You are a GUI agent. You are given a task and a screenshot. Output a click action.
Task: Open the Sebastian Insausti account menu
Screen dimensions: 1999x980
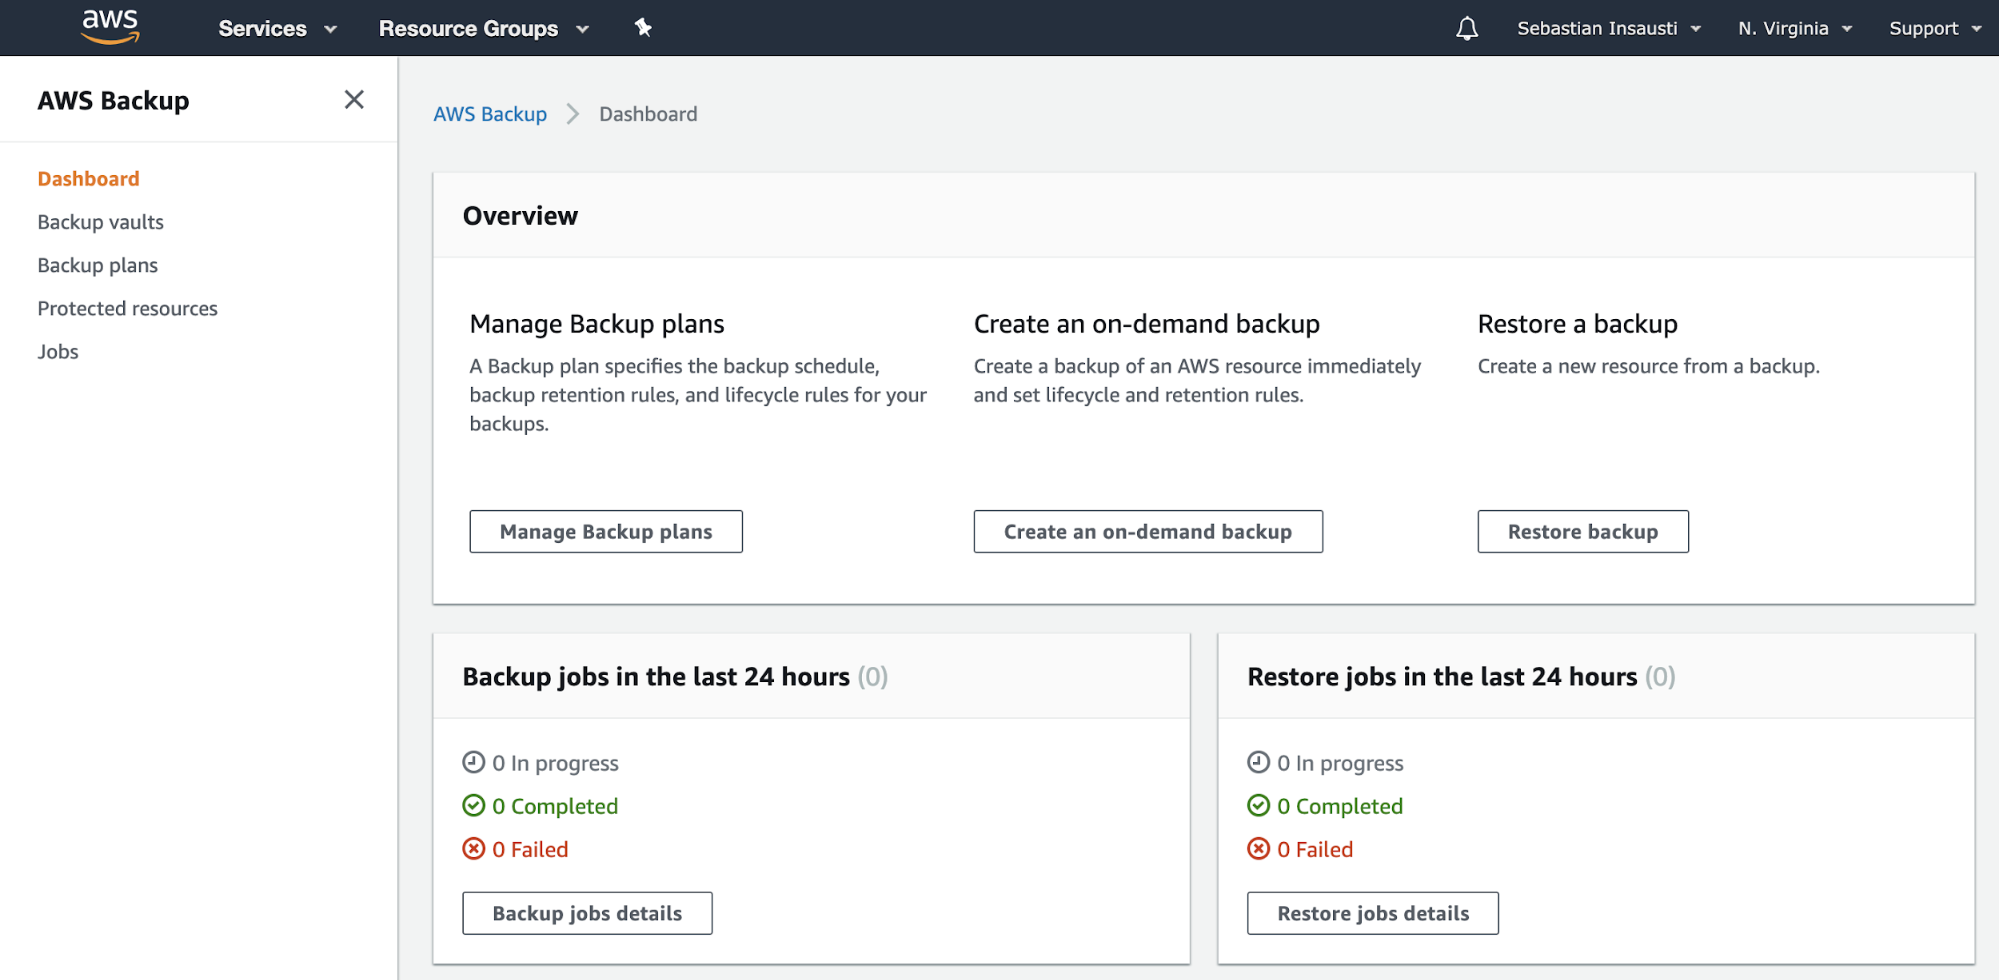point(1609,28)
